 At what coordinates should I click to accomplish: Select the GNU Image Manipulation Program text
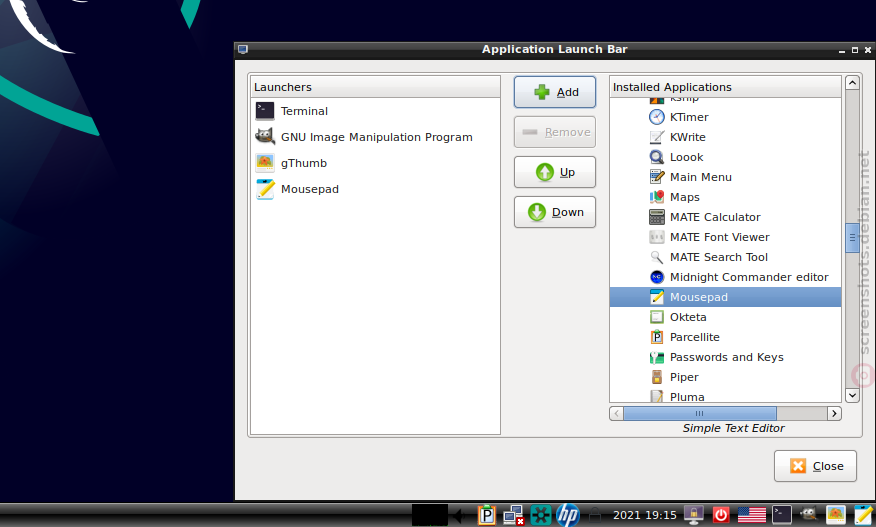click(377, 137)
